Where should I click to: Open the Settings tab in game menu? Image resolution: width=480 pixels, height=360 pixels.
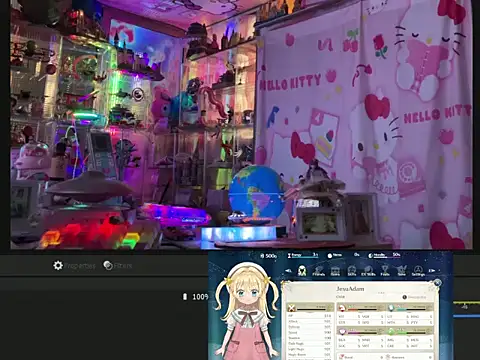coord(418,270)
